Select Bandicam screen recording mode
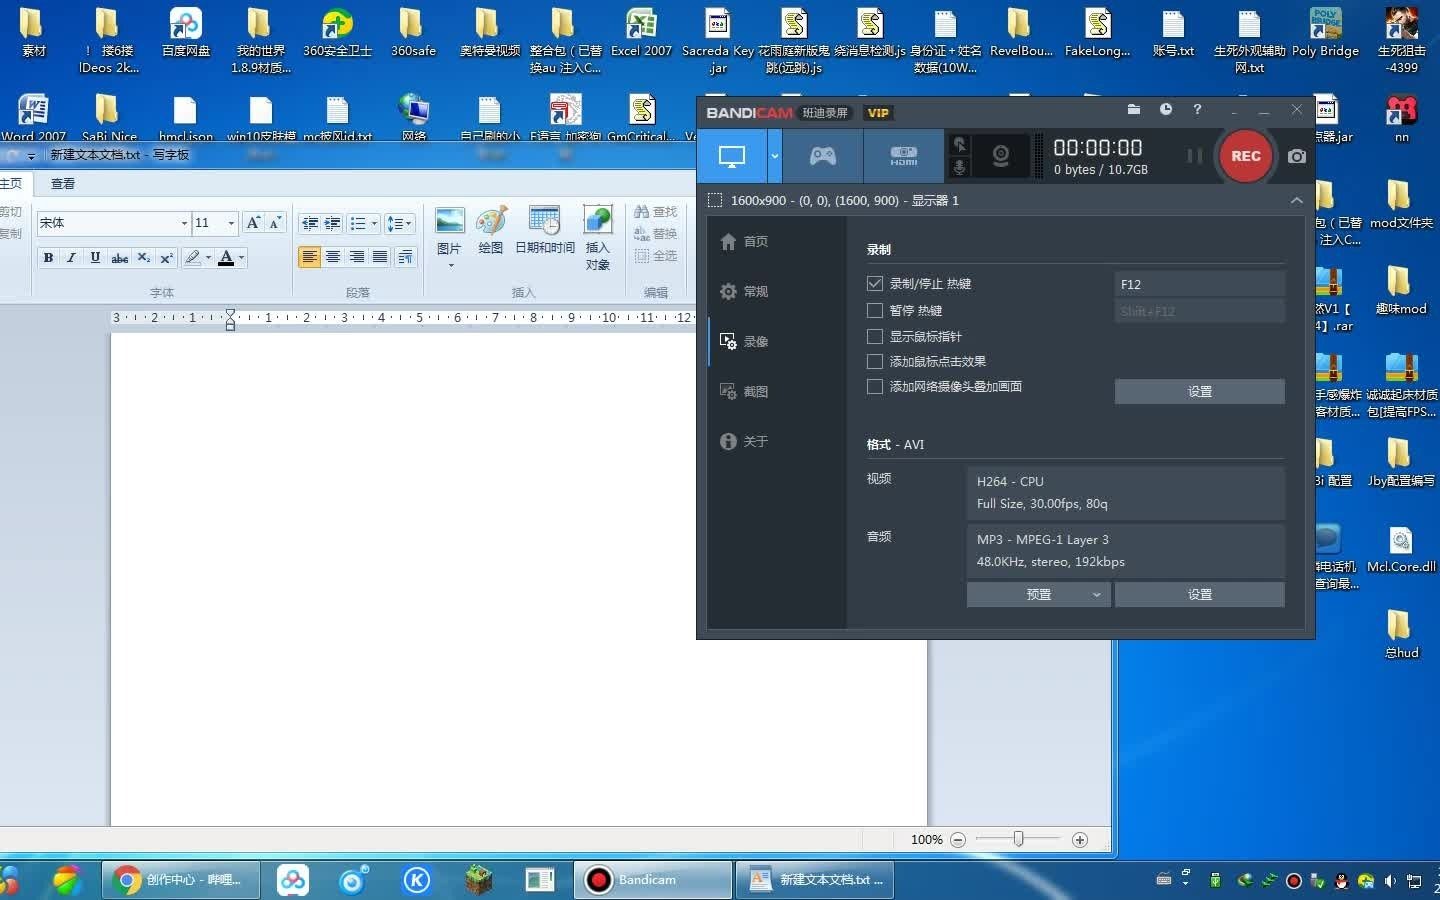1440x900 pixels. pos(733,156)
